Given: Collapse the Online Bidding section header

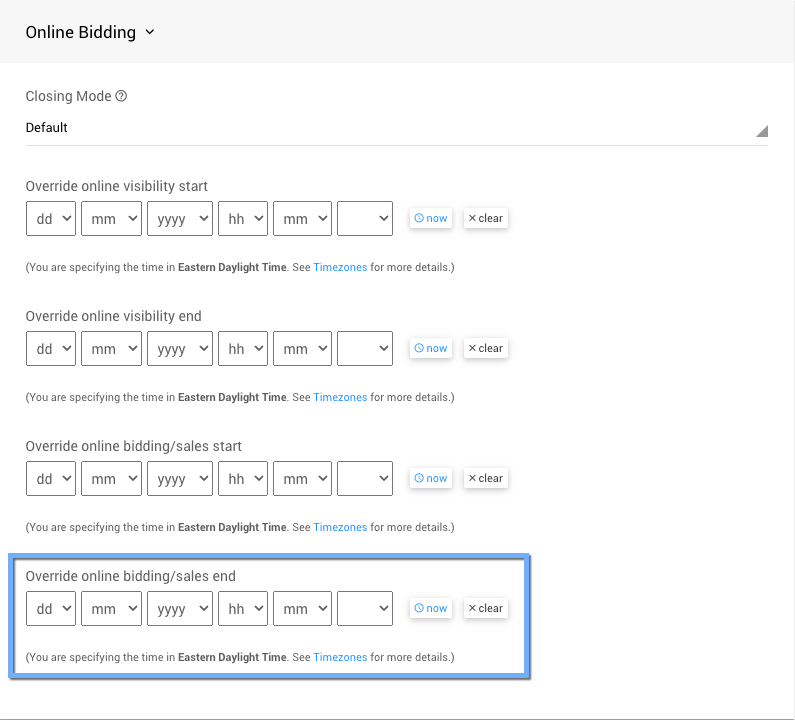Looking at the screenshot, I should (90, 32).
